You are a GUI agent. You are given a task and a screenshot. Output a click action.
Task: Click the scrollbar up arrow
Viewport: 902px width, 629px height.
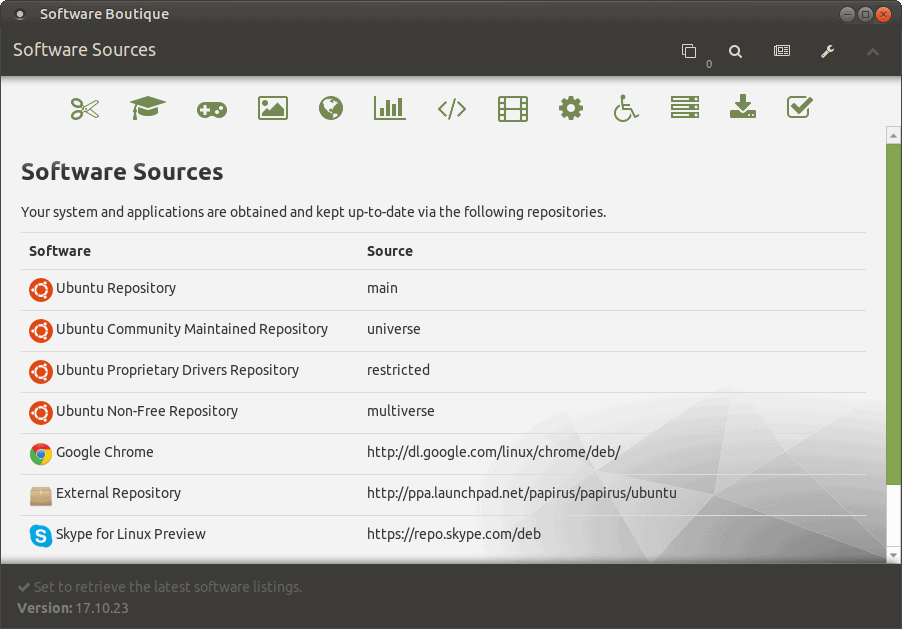point(893,136)
